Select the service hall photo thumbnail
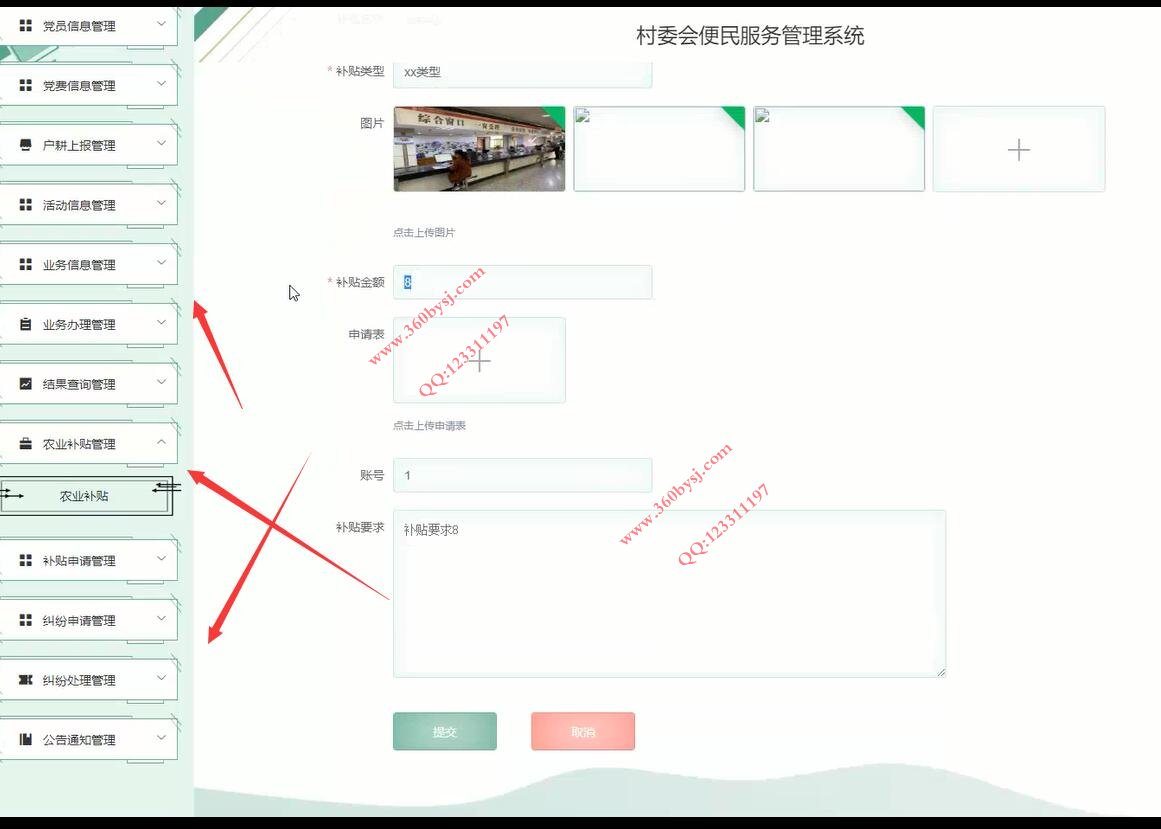Screen dimensions: 1161x829 (479, 149)
